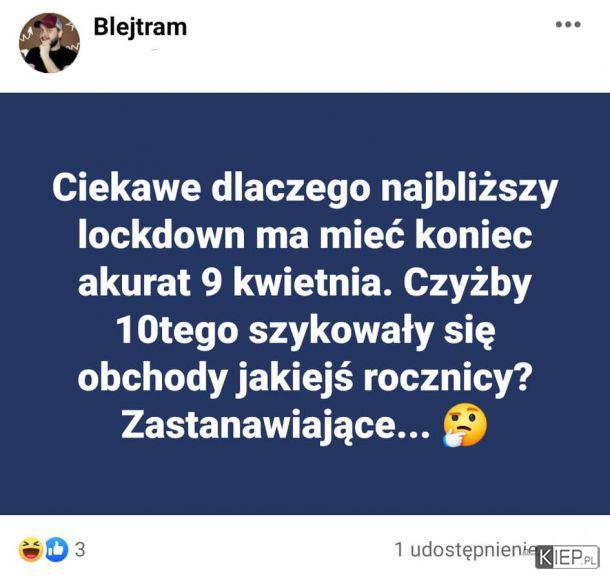Click the word szykowały in the post
The image size is (610, 579).
(341, 333)
